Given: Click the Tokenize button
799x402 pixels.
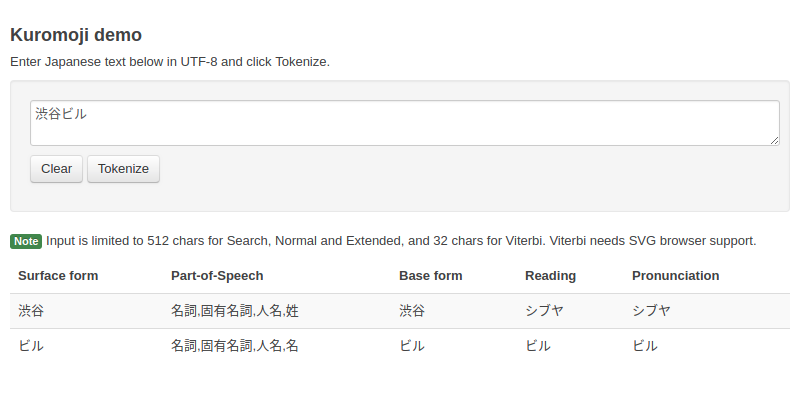Looking at the screenshot, I should 123,169.
